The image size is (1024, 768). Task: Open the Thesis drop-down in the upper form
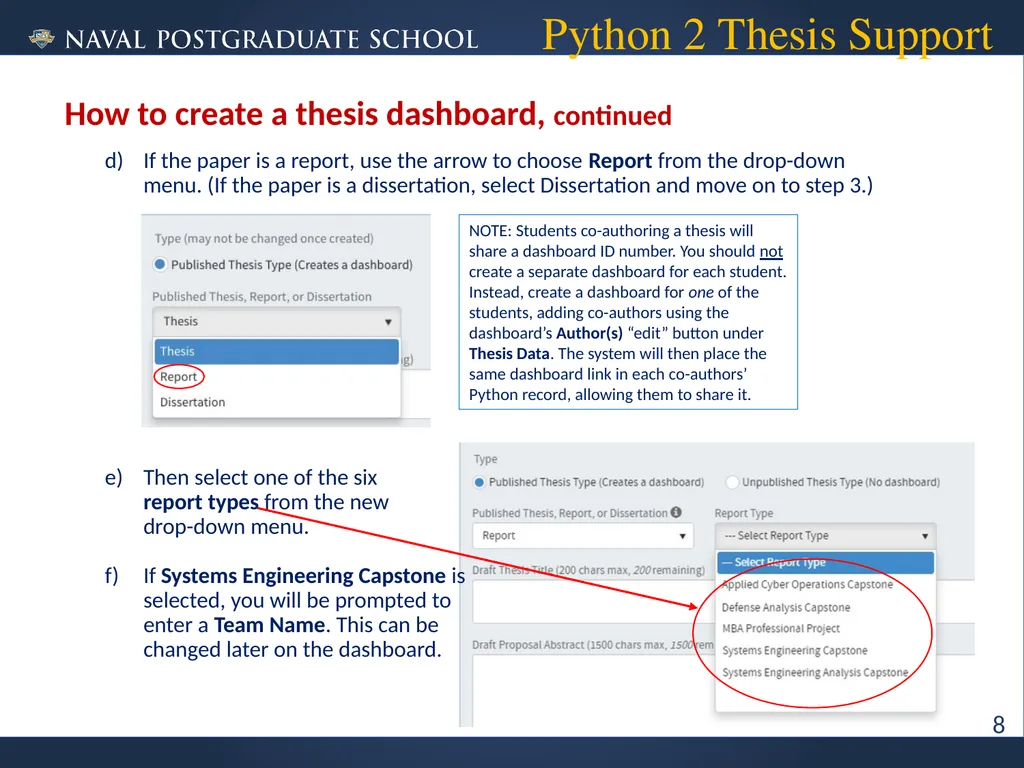tap(277, 321)
